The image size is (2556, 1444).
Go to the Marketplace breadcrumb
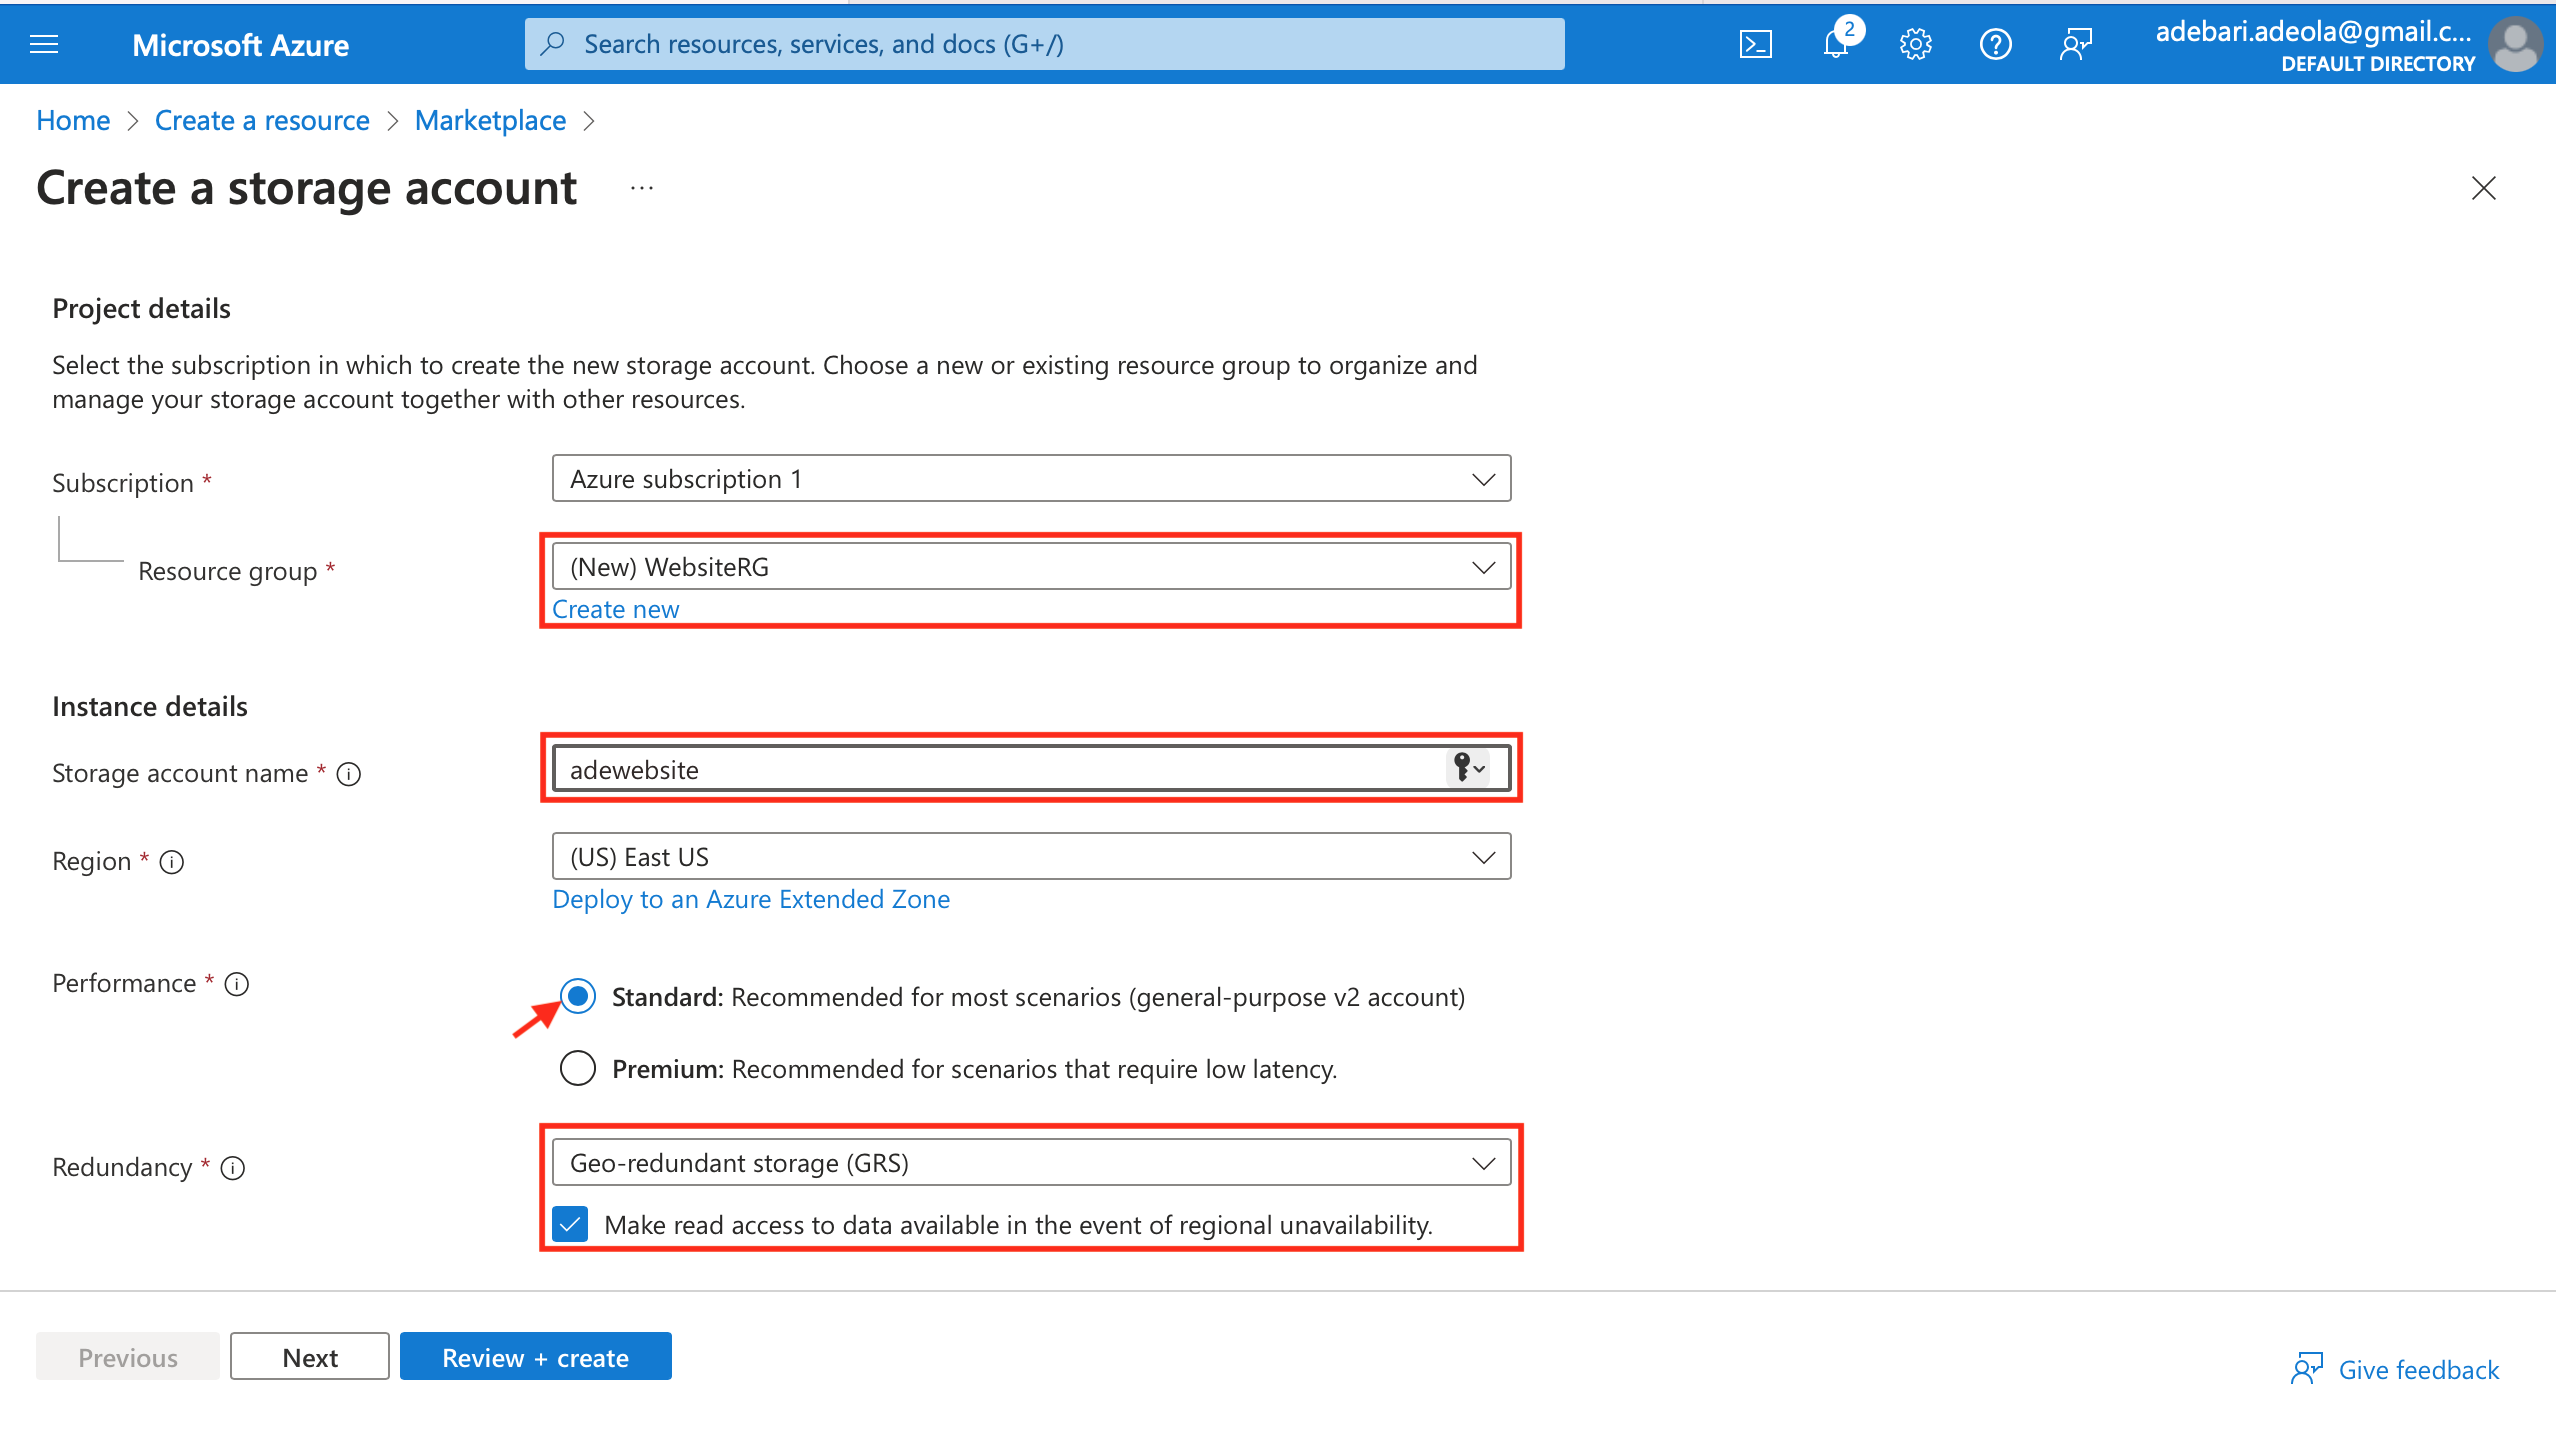490,120
